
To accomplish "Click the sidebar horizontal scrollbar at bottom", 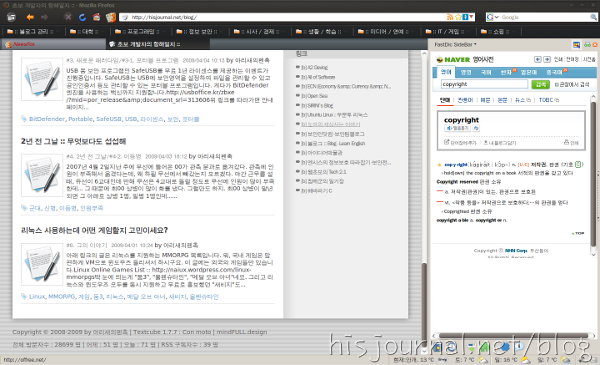I will pos(513,336).
